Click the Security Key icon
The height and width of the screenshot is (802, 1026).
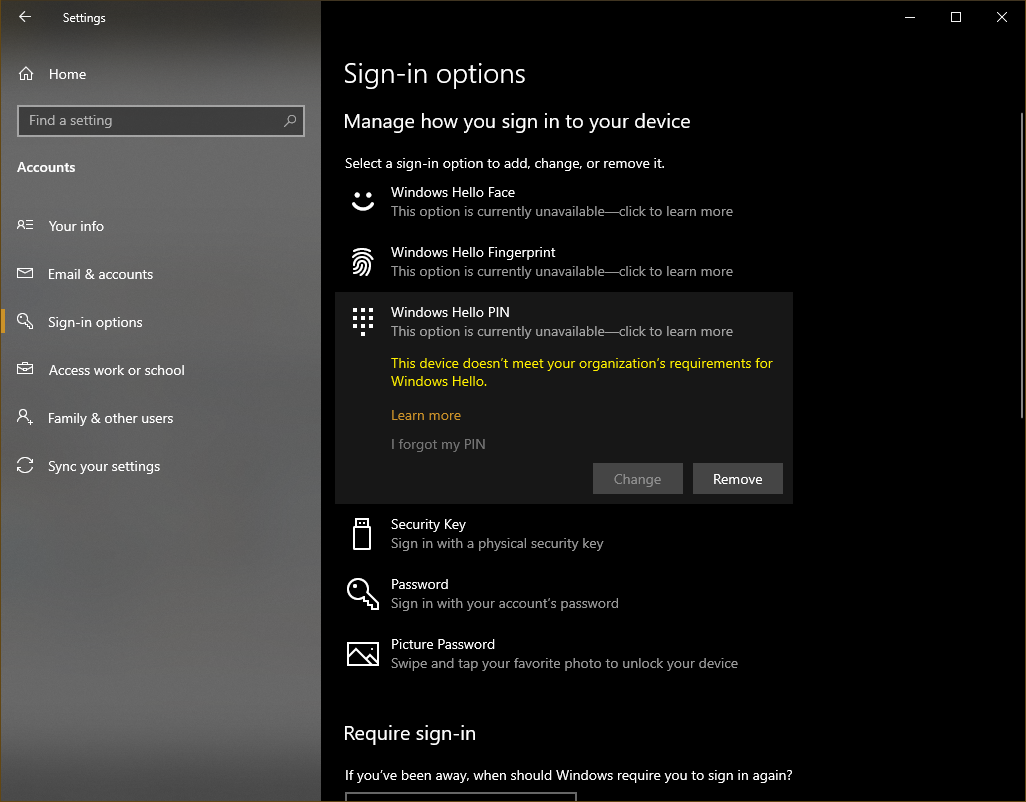point(362,533)
